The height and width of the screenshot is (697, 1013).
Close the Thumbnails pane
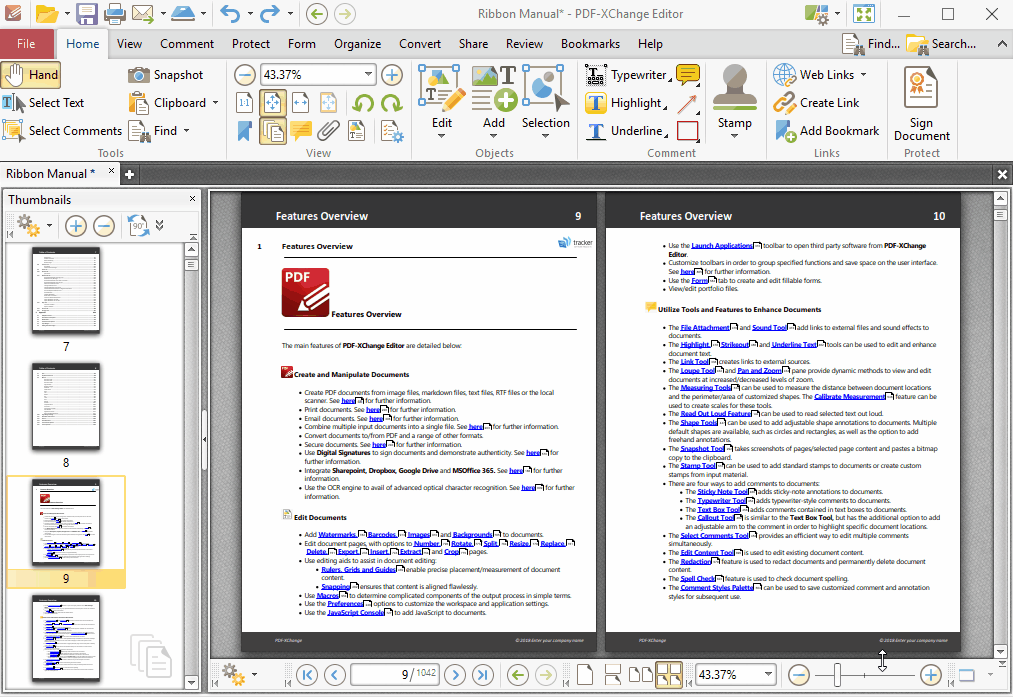click(192, 199)
